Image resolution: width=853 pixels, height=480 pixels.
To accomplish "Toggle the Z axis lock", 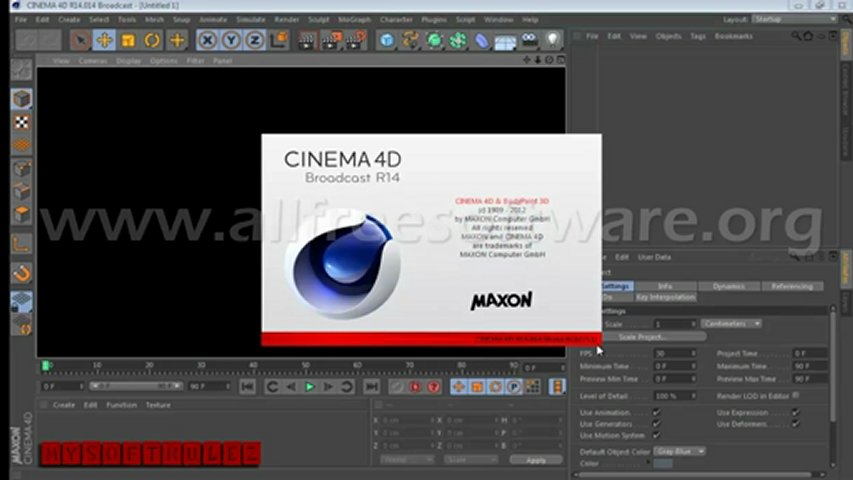I will tap(255, 40).
